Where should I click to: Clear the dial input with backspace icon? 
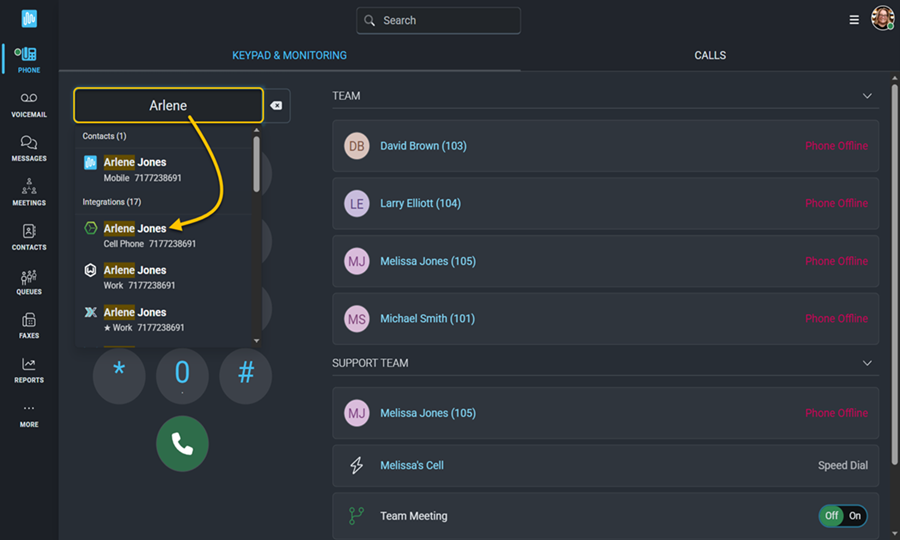tap(276, 106)
